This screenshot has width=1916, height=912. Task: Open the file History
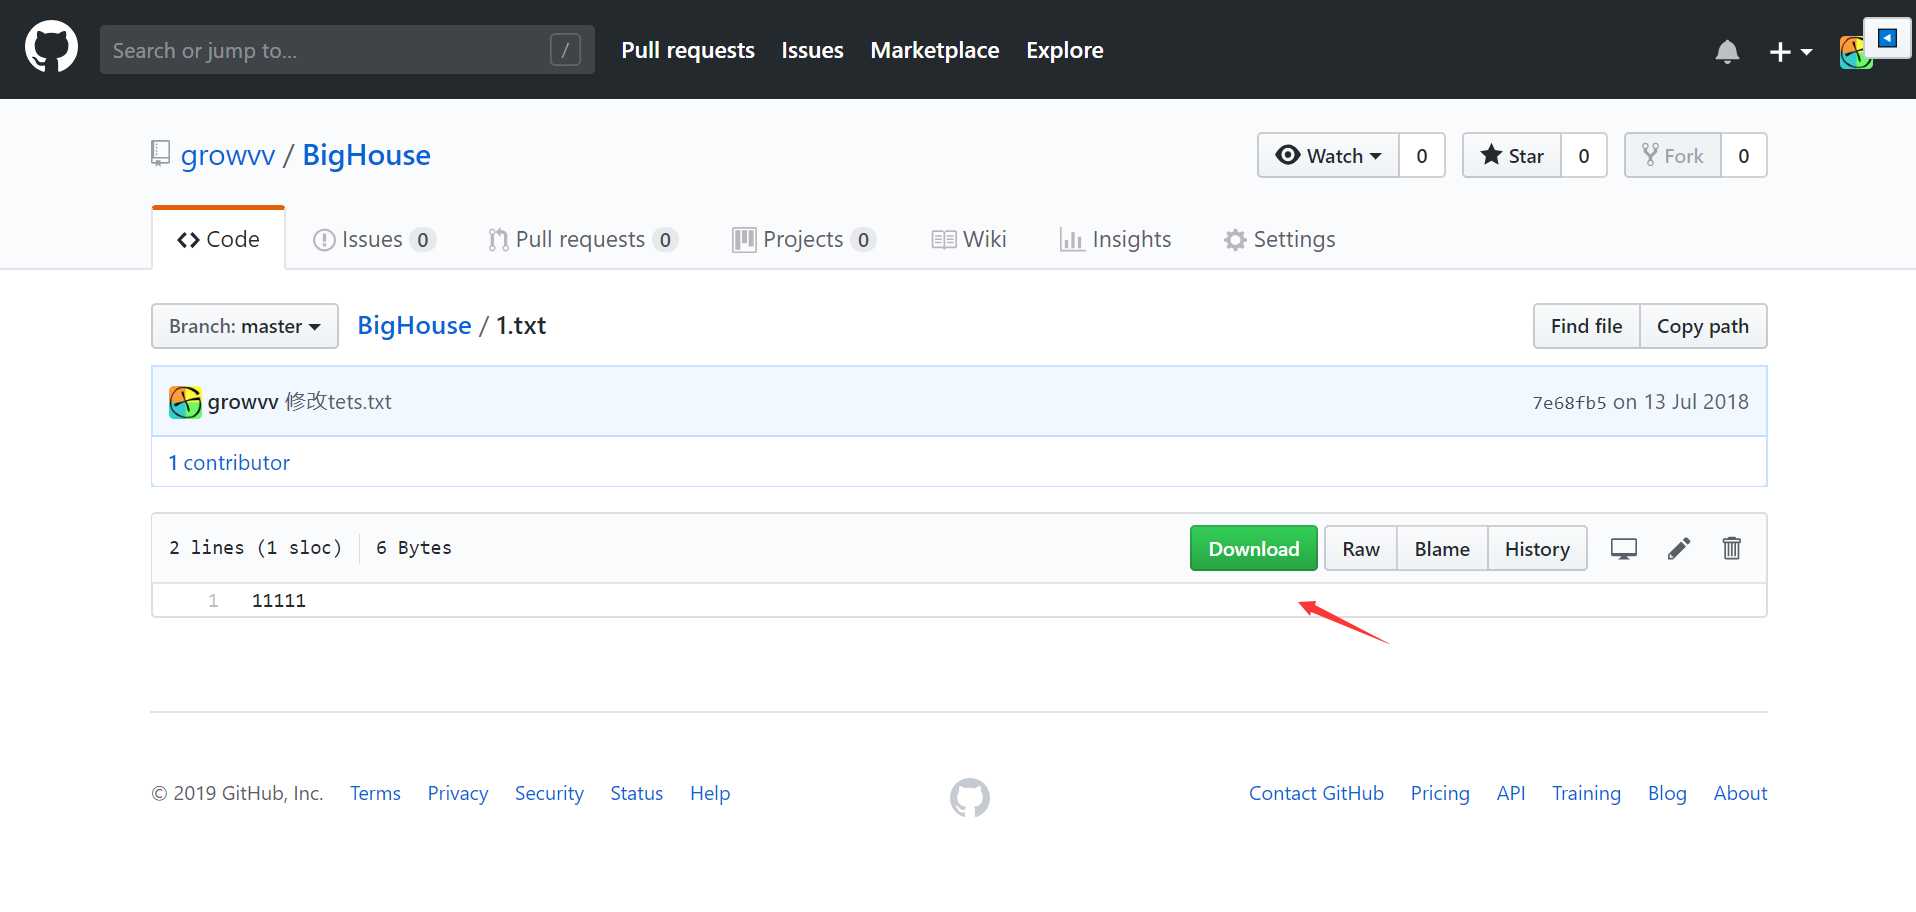[x=1537, y=548]
